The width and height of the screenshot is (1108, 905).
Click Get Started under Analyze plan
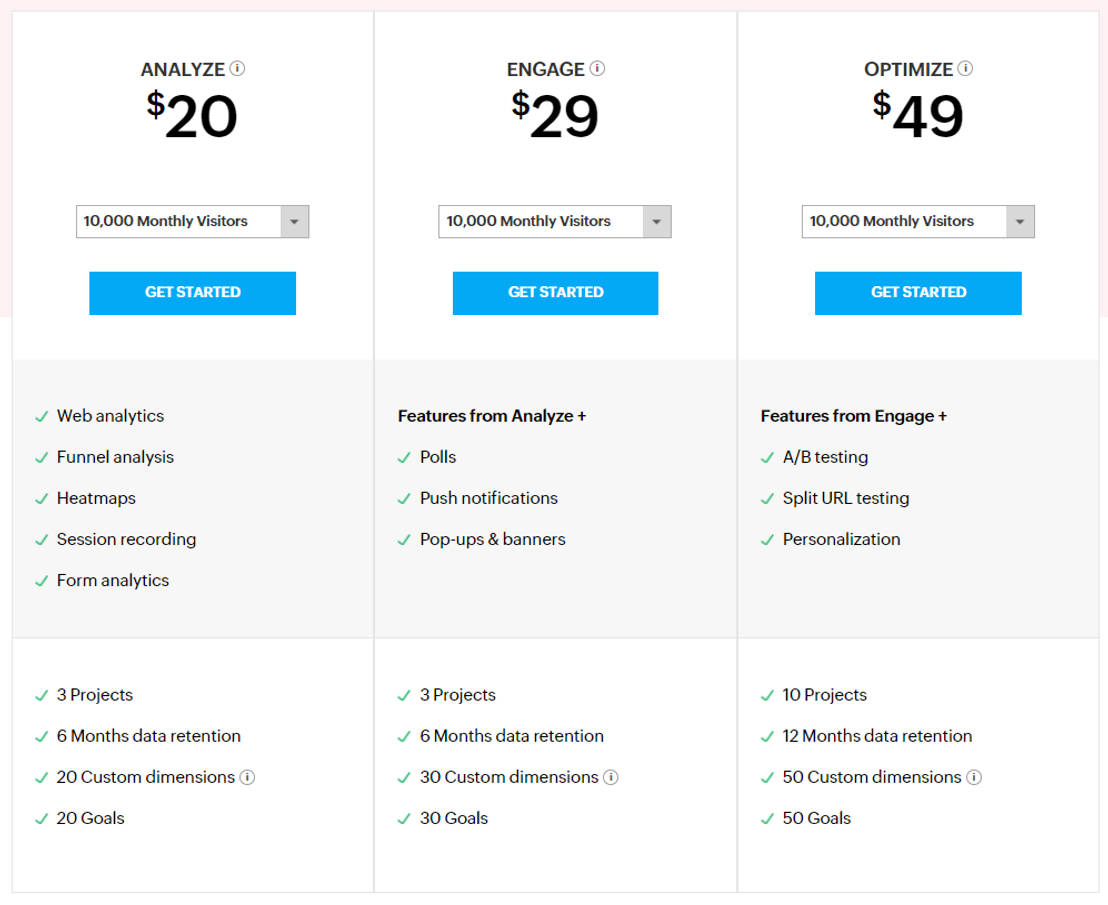coord(192,292)
